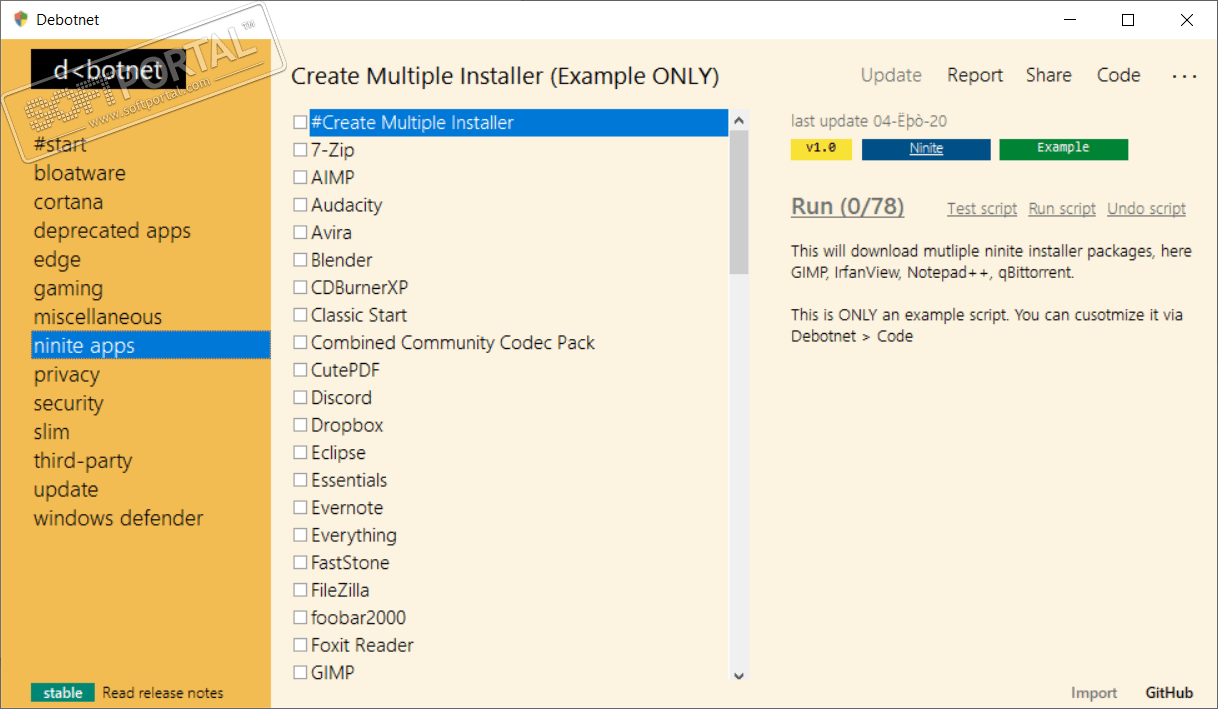
Task: Tick the 7-Zip checkbox
Action: [x=300, y=150]
